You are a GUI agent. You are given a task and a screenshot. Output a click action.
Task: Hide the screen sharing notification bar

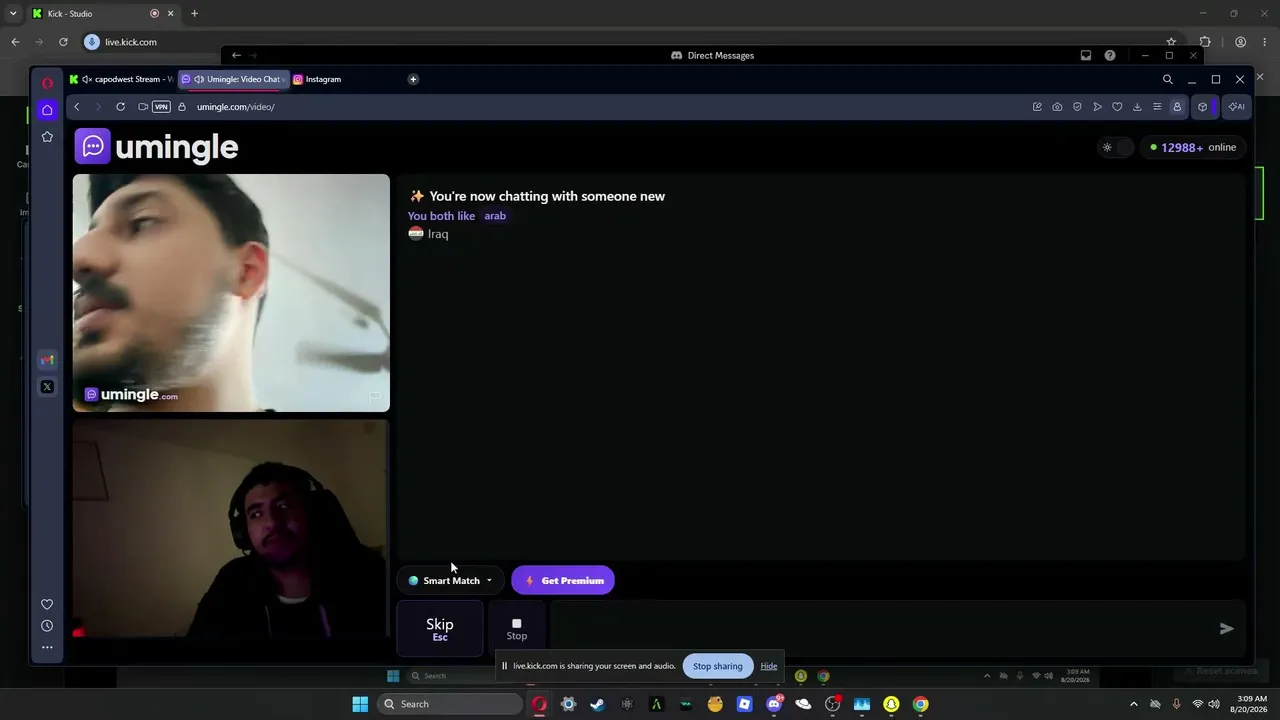click(x=768, y=666)
